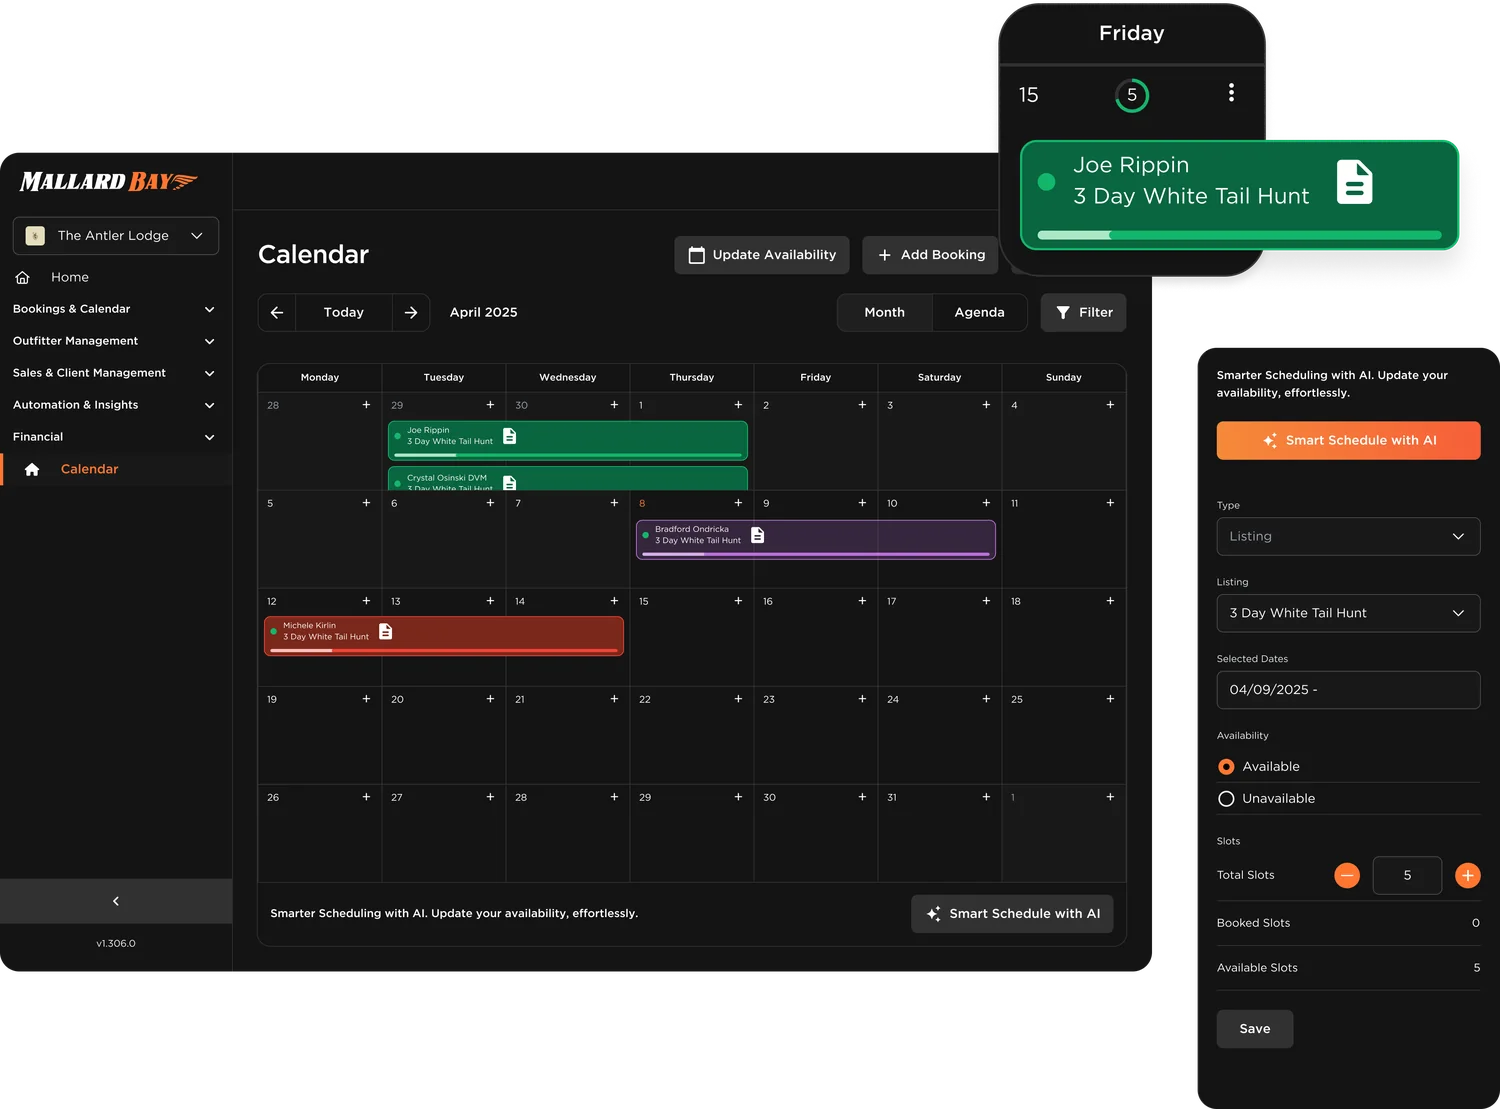The image size is (1500, 1109).
Task: Click the Save button
Action: pos(1255,1029)
